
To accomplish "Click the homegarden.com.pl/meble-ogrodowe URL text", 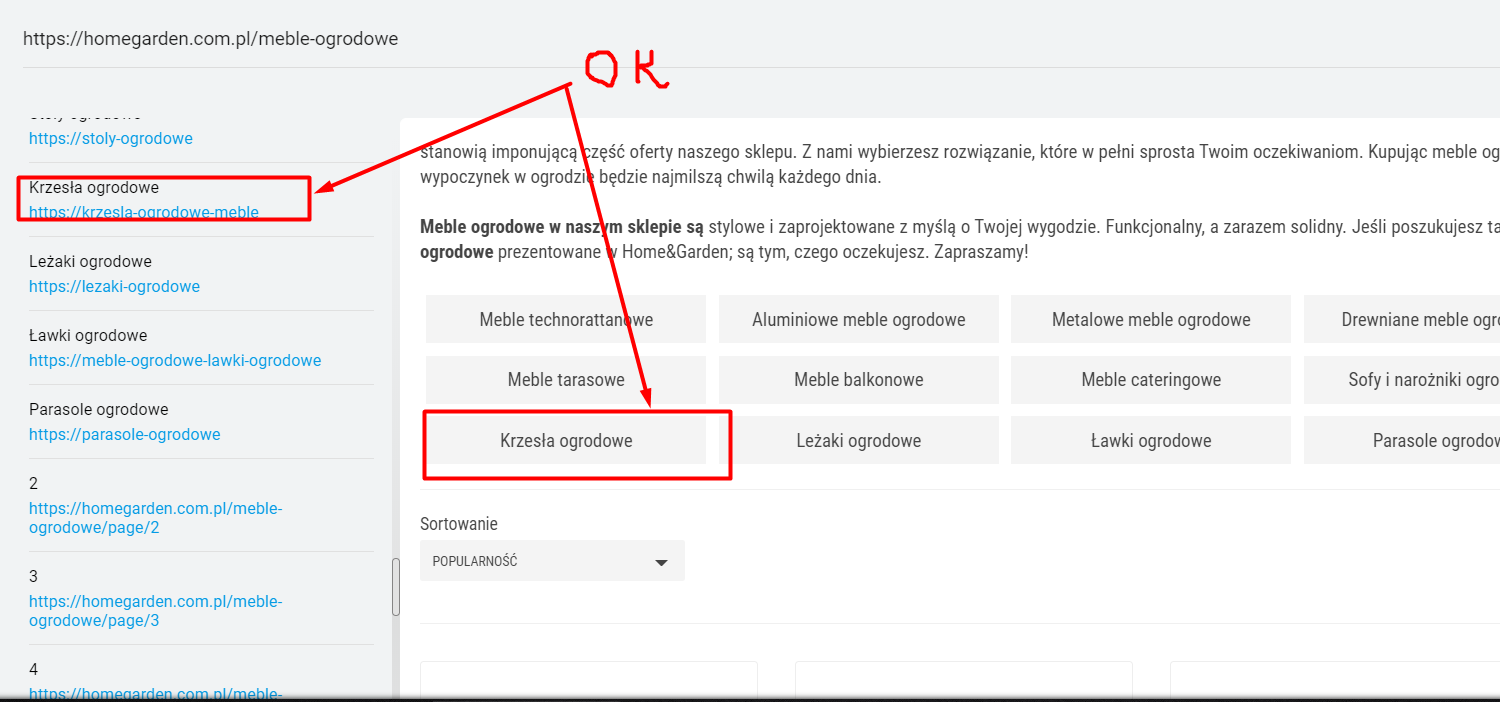I will 210,39.
